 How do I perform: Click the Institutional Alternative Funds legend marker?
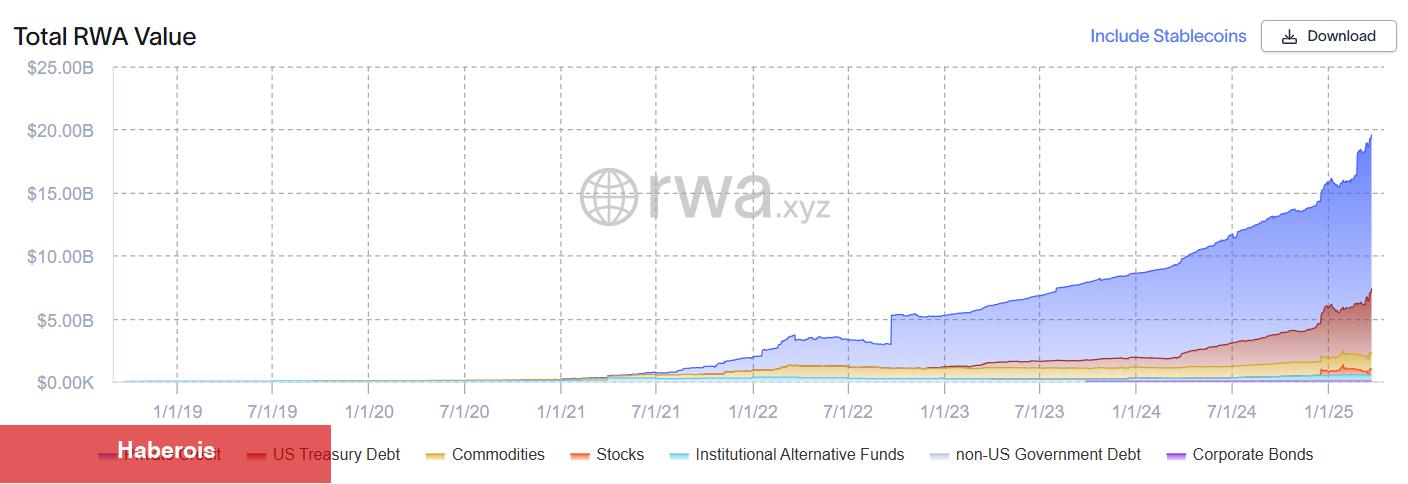point(678,456)
